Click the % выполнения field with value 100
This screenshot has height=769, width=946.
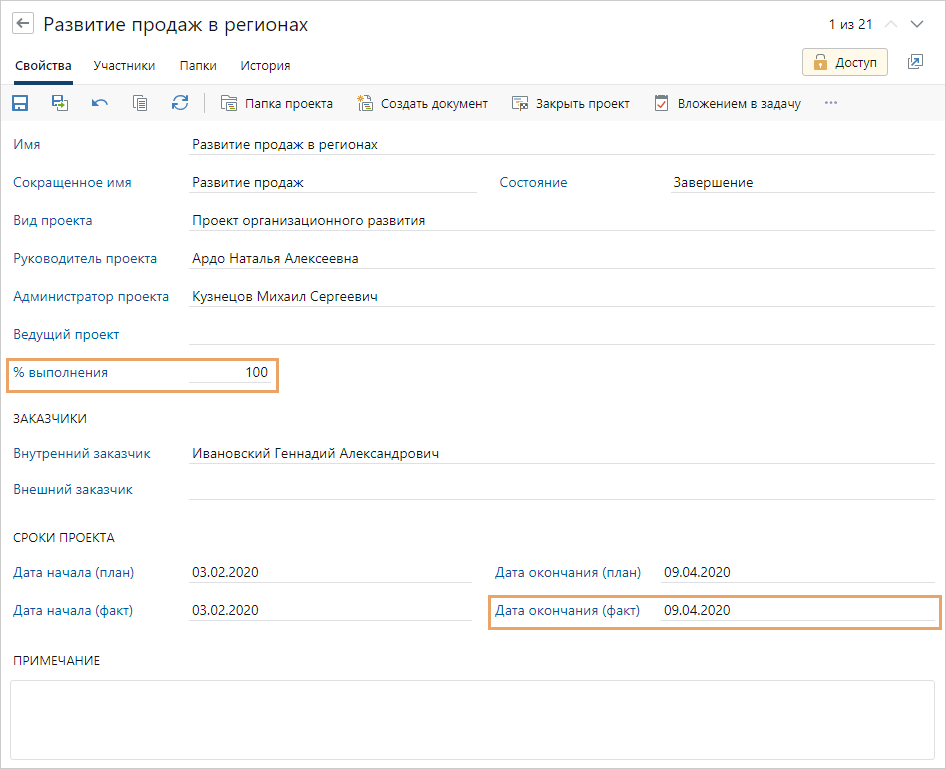[230, 373]
